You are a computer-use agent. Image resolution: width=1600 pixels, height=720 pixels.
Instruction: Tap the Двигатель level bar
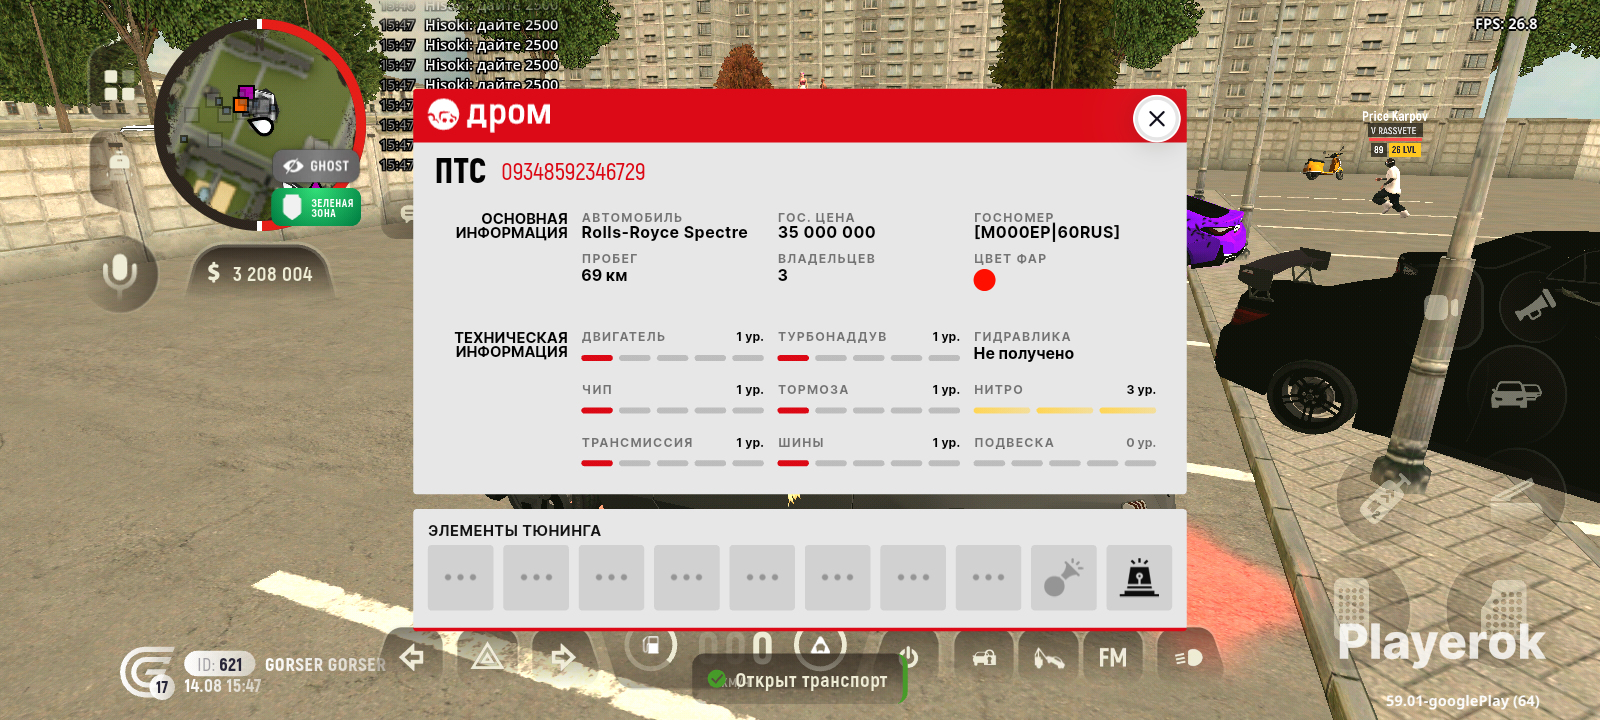(x=672, y=358)
